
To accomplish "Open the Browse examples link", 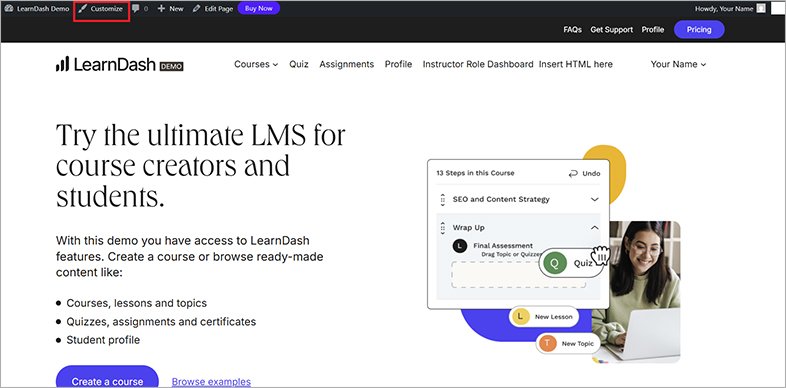I will [211, 381].
